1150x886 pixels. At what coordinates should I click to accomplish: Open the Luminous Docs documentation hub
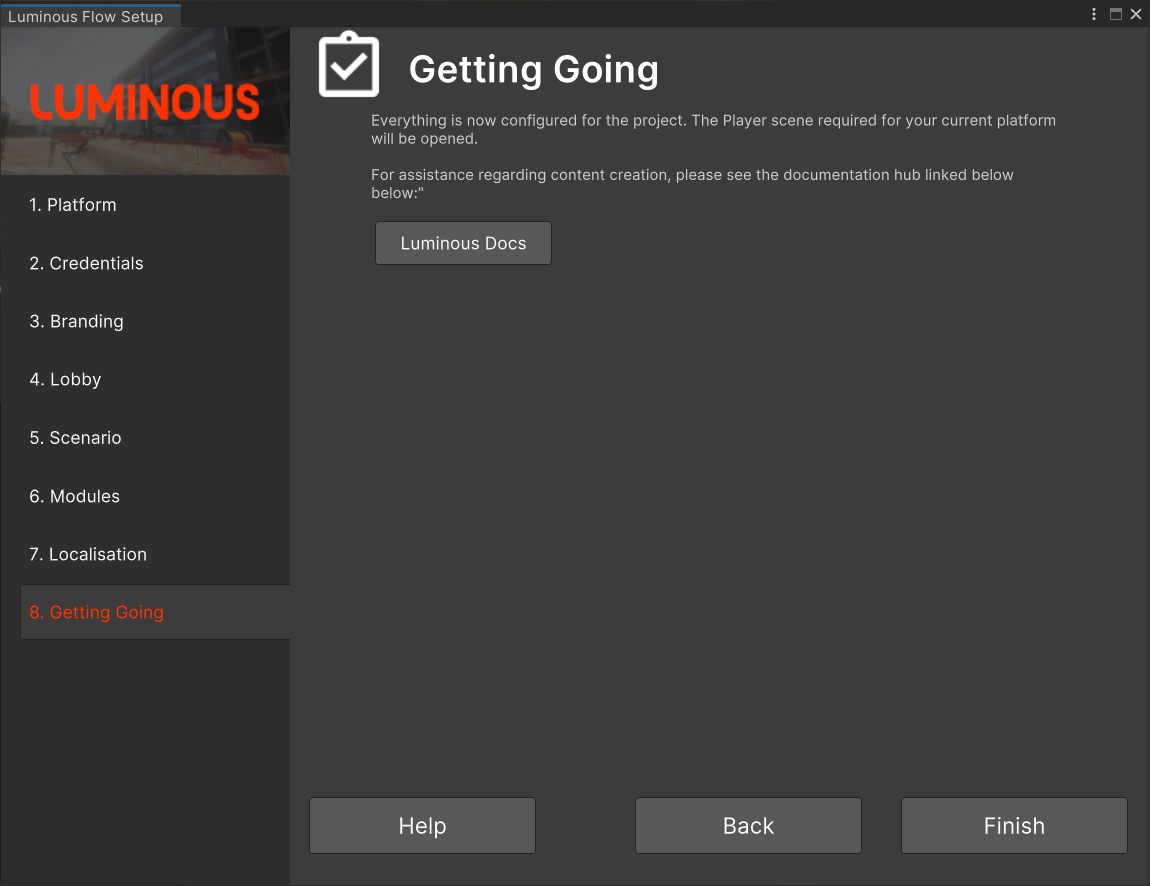(463, 243)
